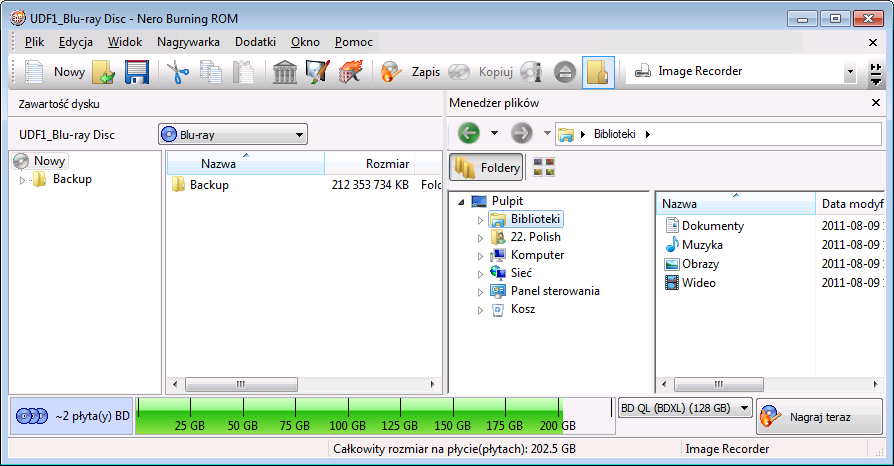Save compilation with floppy disk icon
The width and height of the screenshot is (894, 466).
[136, 72]
